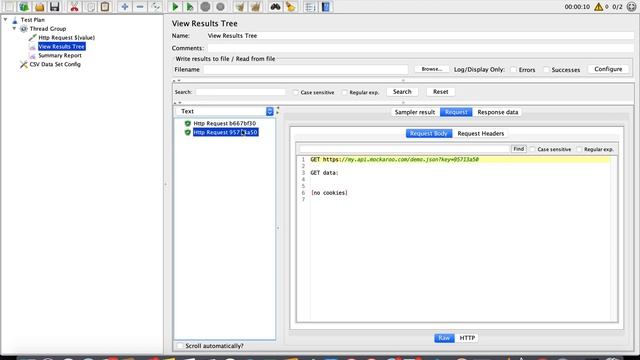640x360 pixels.
Task: Open the Templates icon in toolbar
Action: coord(24,7)
